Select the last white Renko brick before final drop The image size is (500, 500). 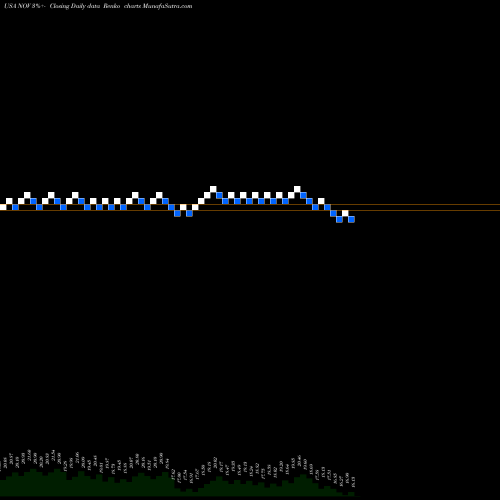pos(345,213)
